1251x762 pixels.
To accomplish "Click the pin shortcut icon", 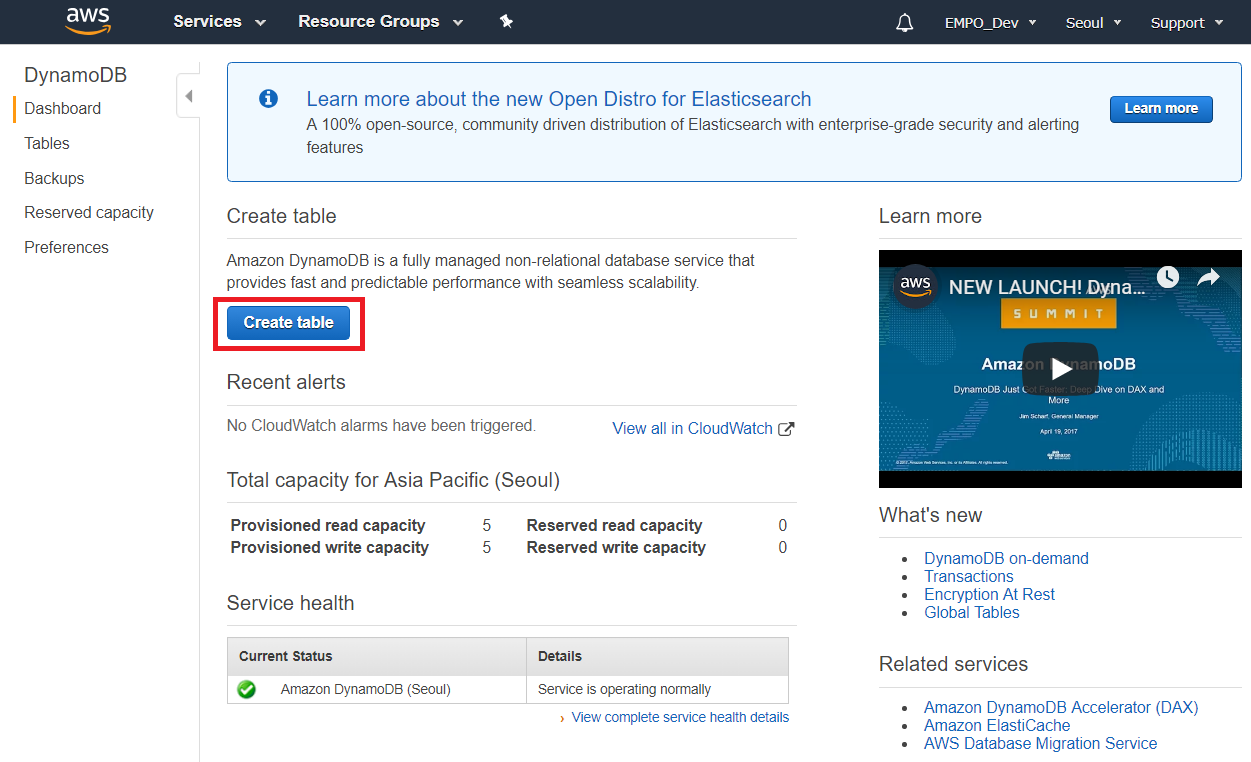I will (x=507, y=21).
